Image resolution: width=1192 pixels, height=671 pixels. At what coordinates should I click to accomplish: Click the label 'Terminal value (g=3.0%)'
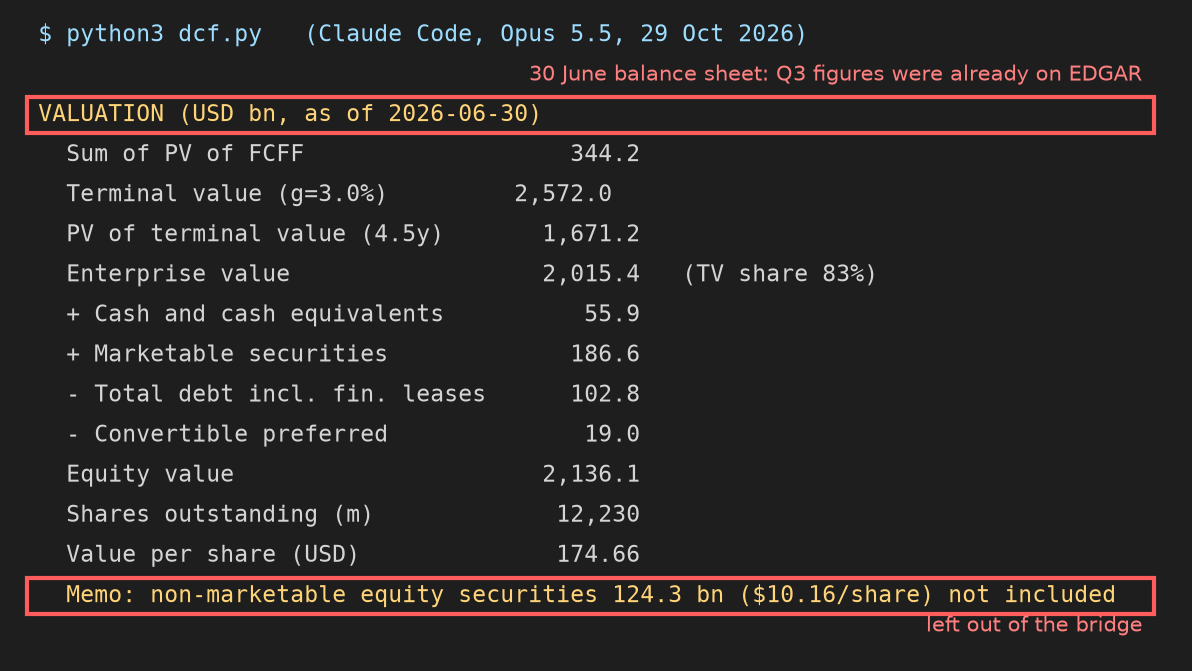(227, 194)
